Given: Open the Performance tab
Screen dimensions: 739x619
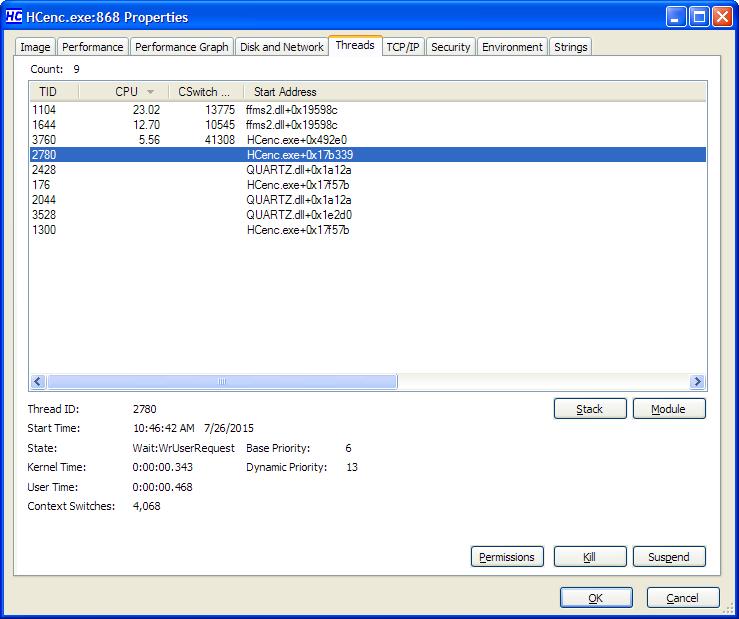Looking at the screenshot, I should pos(92,47).
